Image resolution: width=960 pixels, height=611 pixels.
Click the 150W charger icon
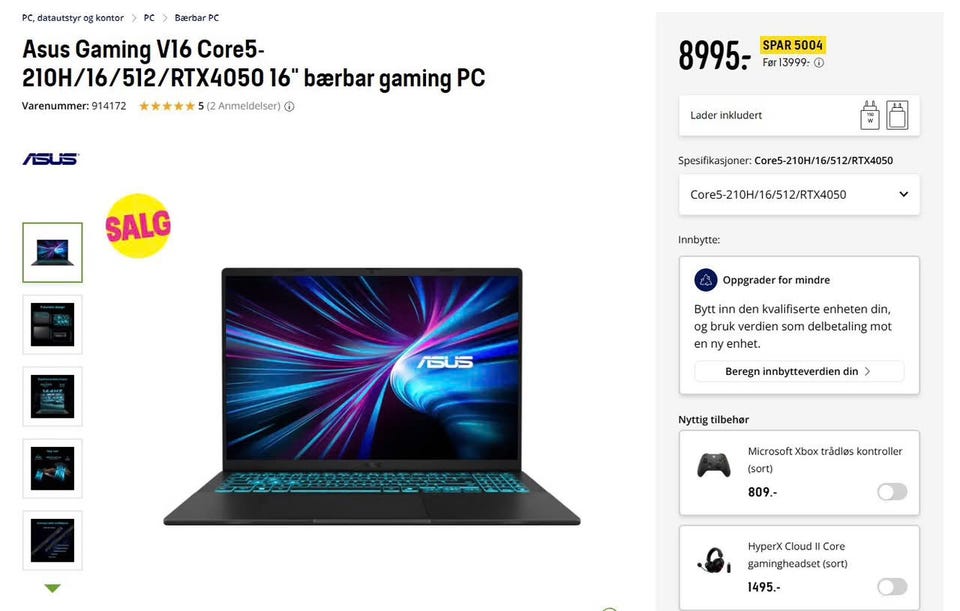click(x=870, y=115)
